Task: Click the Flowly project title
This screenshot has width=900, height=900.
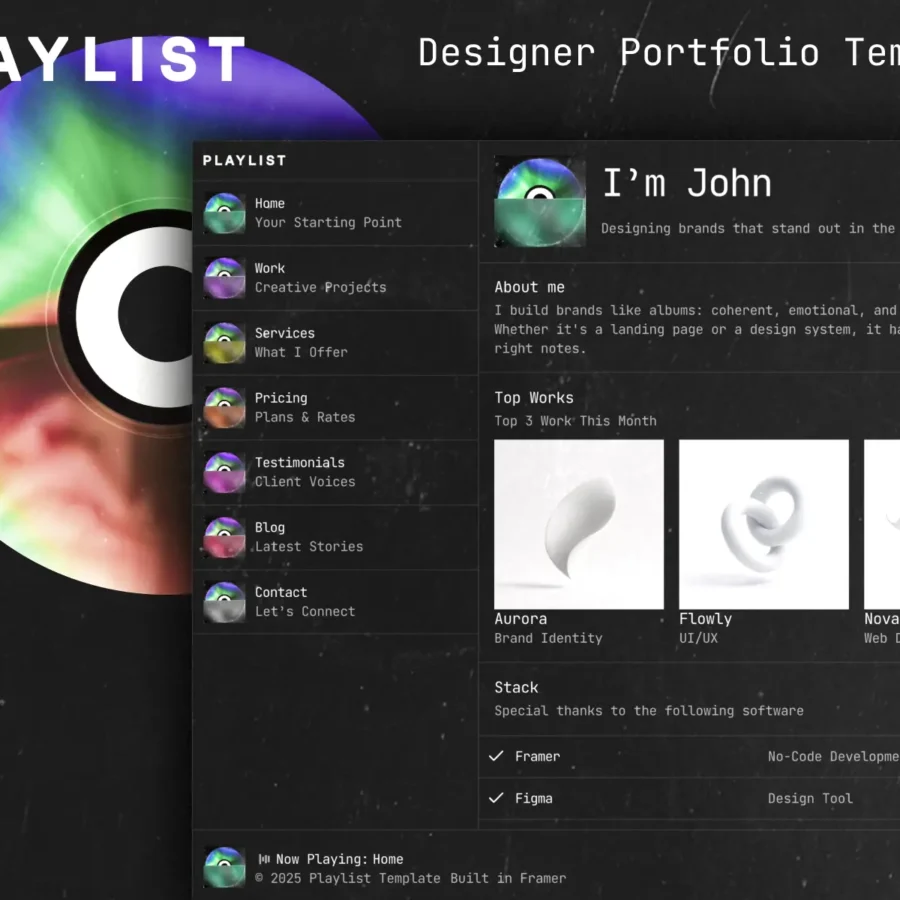Action: tap(705, 619)
